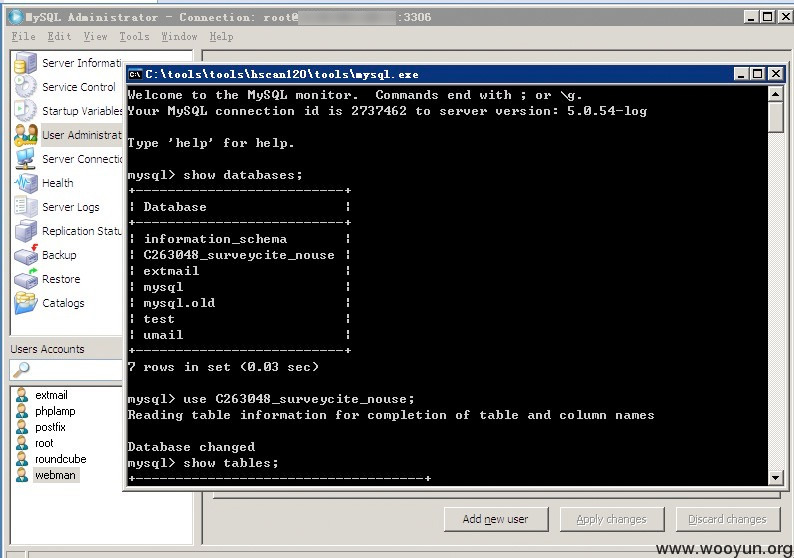Click the extmail user avatar icon
This screenshot has height=558, width=794.
pyautogui.click(x=22, y=395)
